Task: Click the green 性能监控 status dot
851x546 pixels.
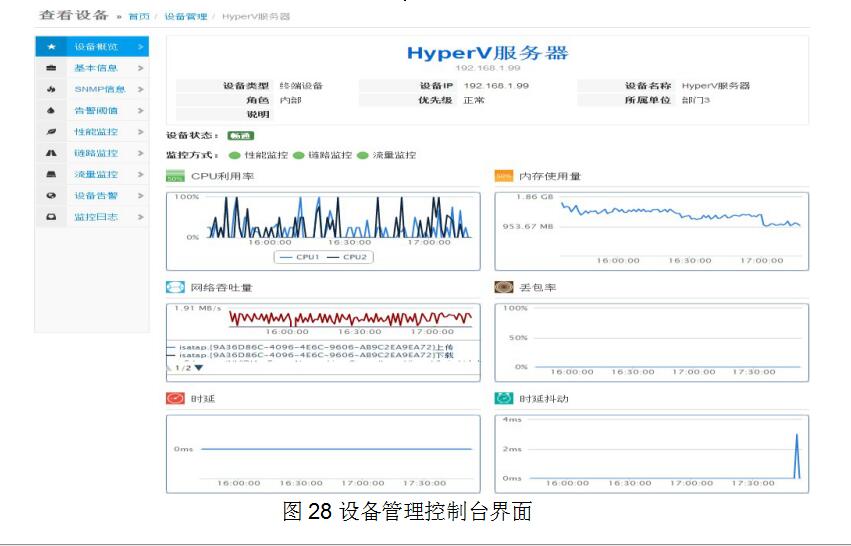Action: coord(234,156)
